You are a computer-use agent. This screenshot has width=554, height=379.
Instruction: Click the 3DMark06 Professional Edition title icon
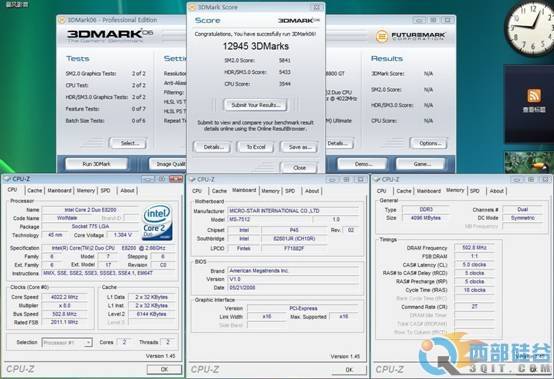(62, 20)
